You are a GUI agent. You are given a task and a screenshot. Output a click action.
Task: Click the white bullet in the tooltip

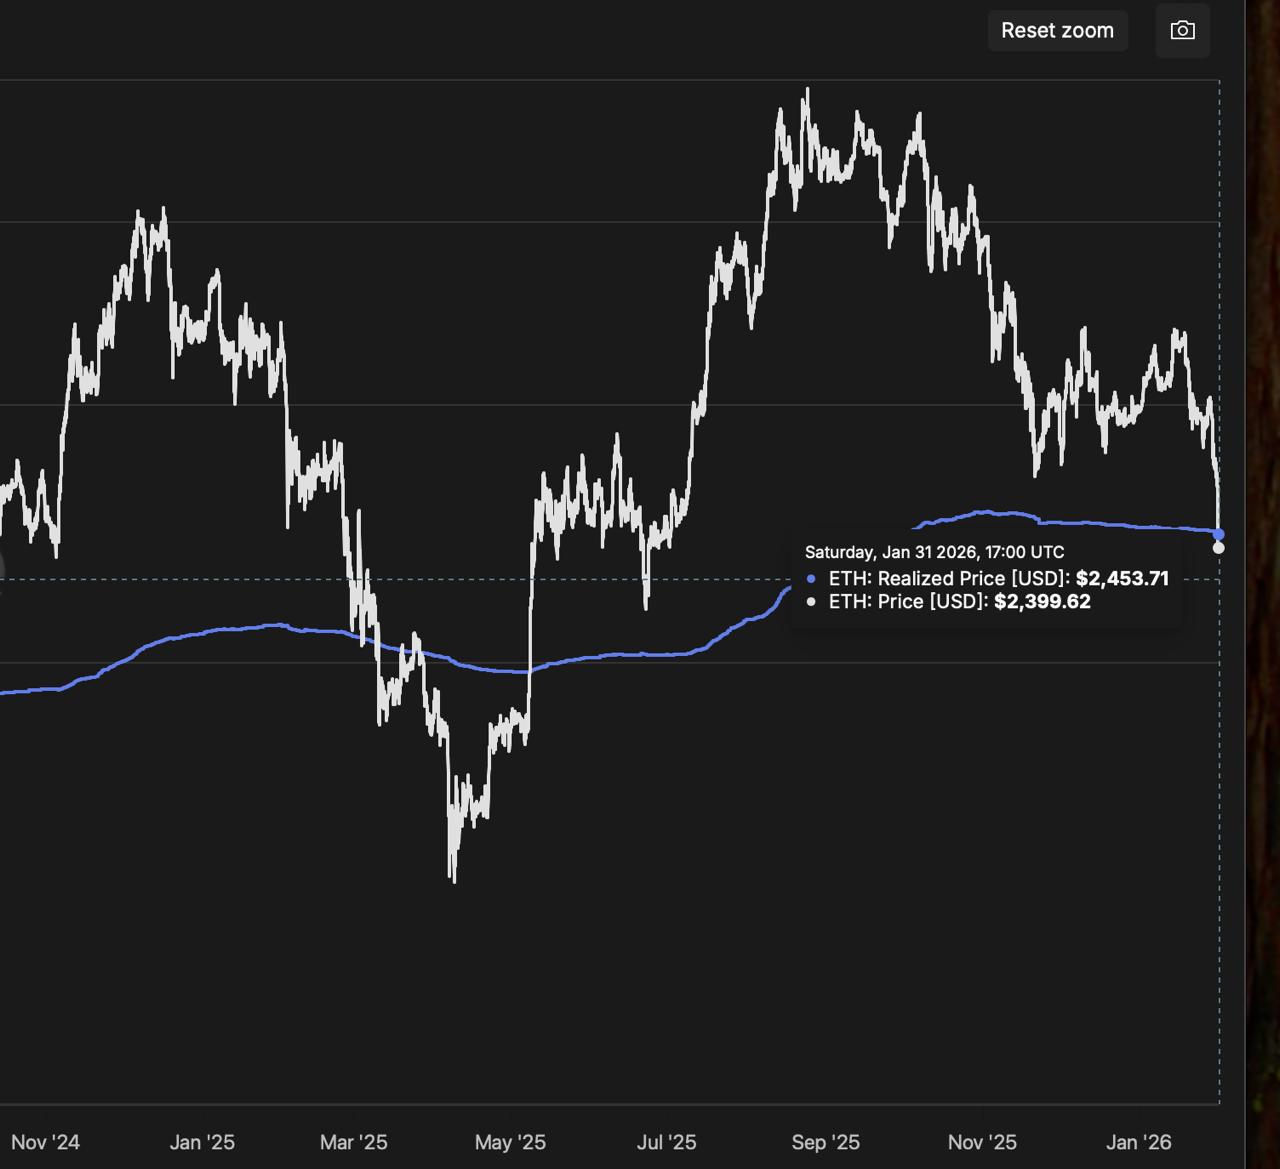click(x=811, y=602)
